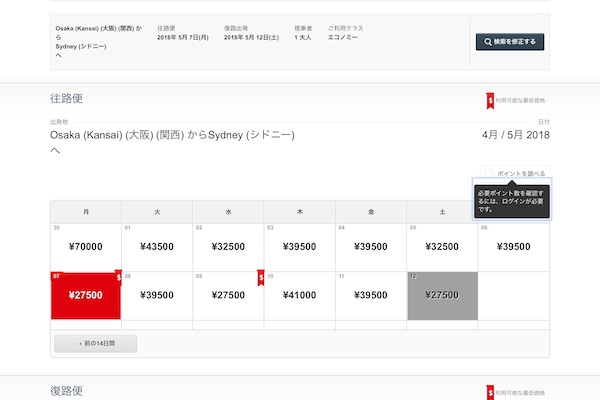Choose the ¥27500 fare on day 09
600x400 pixels.
228,296
